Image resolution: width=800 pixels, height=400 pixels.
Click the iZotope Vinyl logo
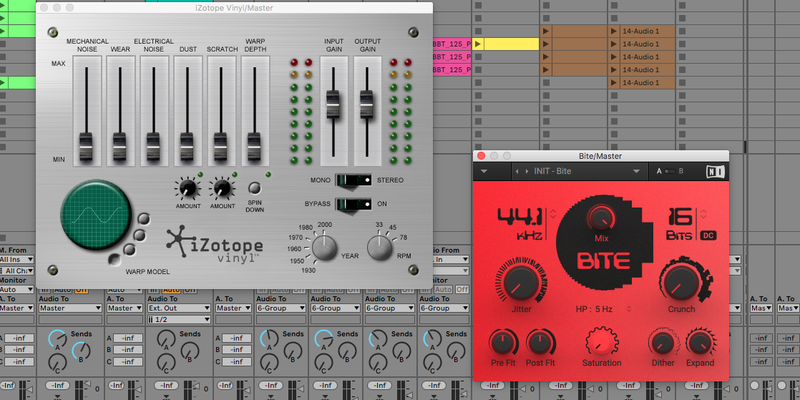[x=214, y=244]
